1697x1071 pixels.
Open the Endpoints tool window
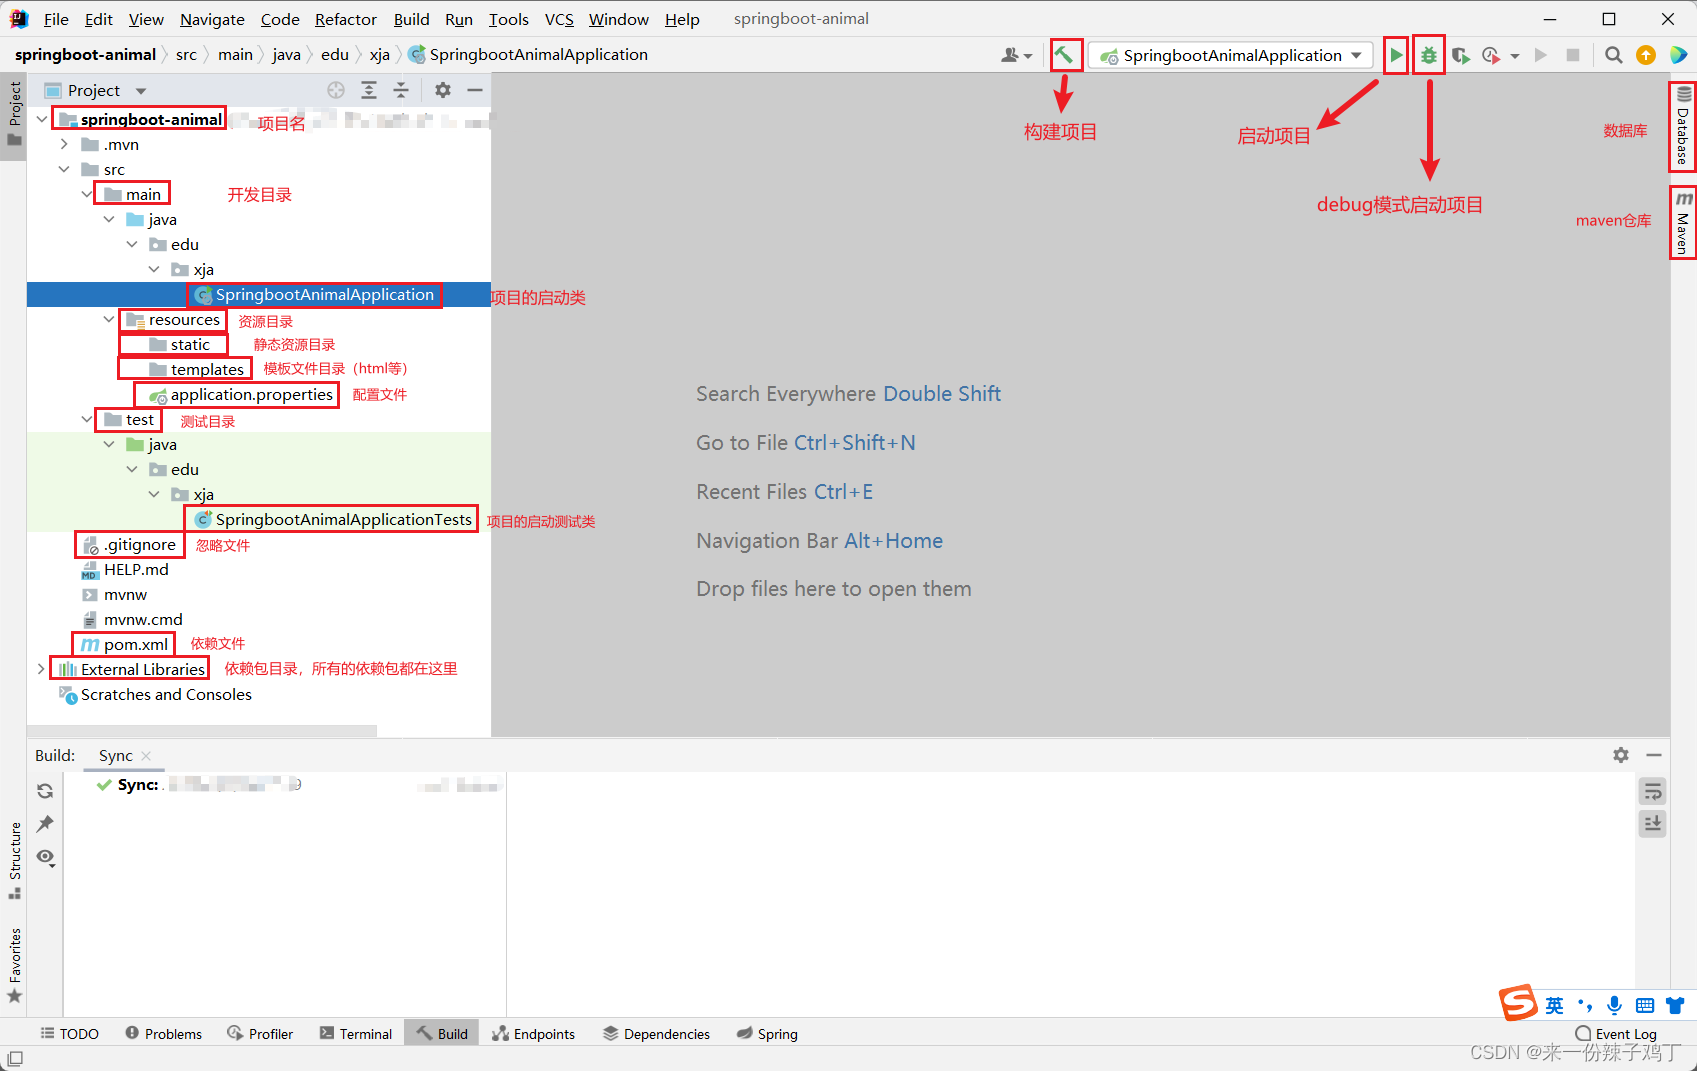coord(534,1033)
